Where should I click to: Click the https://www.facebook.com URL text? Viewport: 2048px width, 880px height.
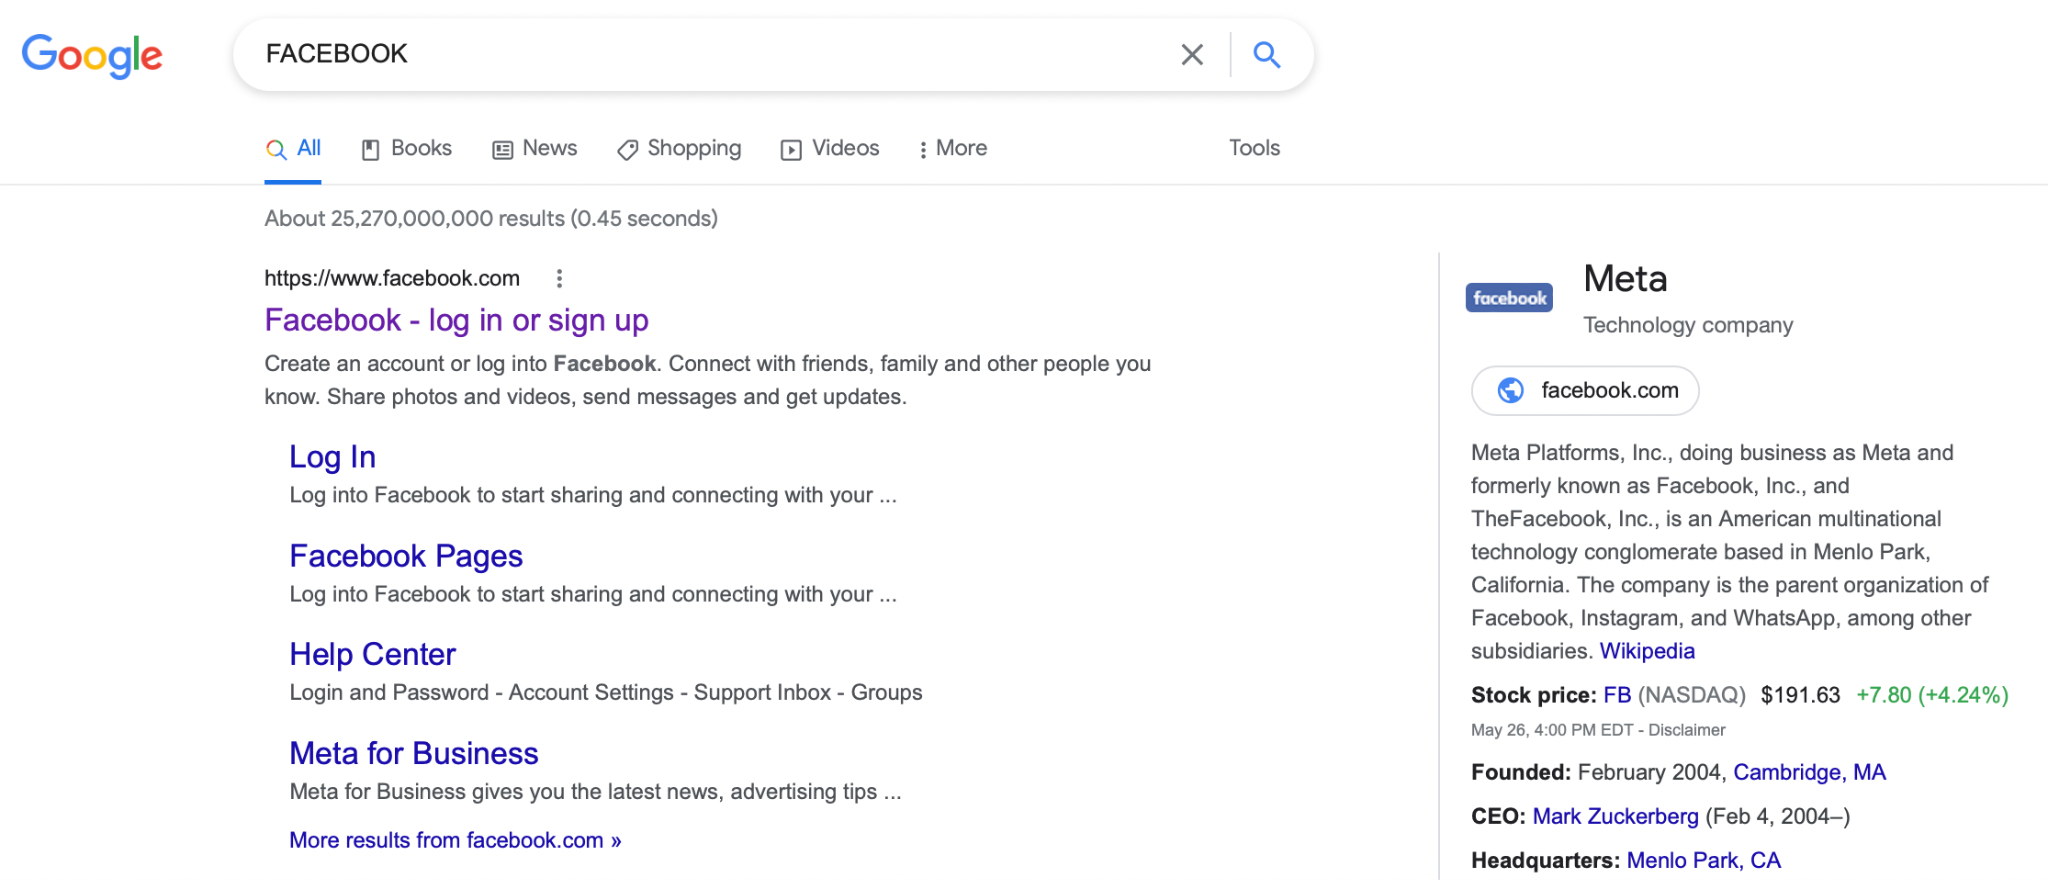392,278
